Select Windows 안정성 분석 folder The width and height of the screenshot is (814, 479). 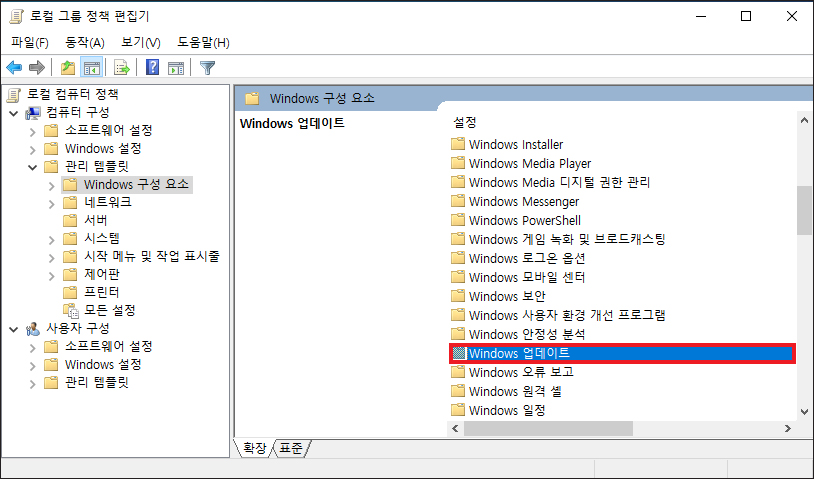click(527, 334)
